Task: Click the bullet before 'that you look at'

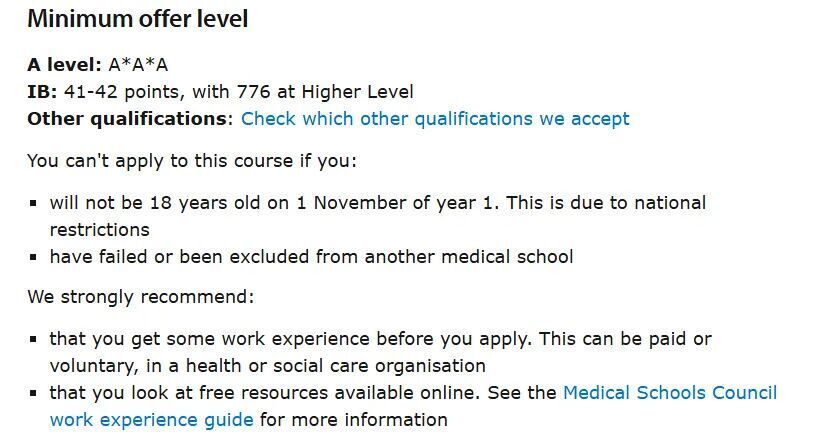Action: click(34, 394)
